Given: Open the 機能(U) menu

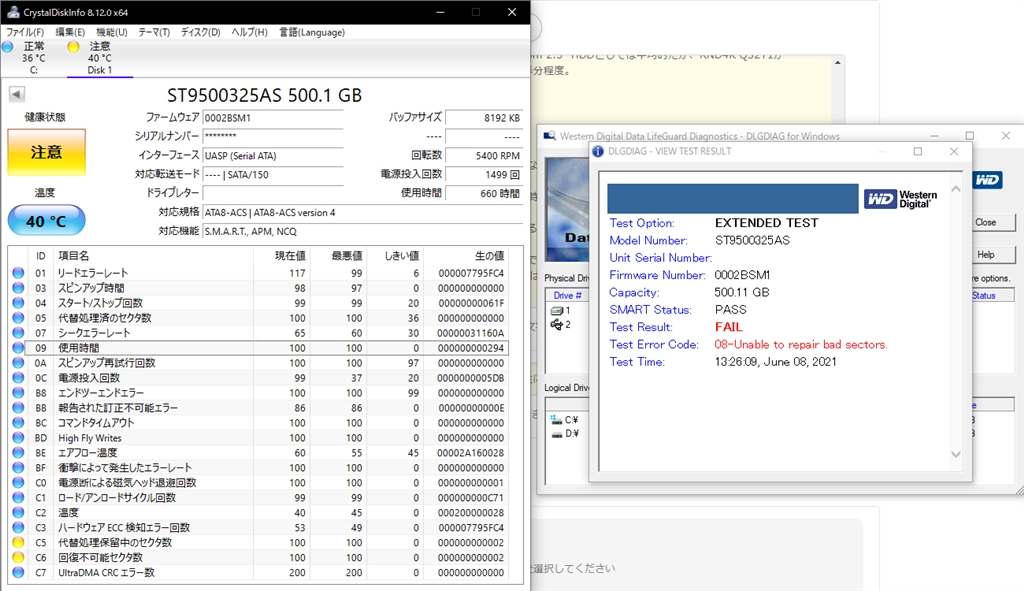Looking at the screenshot, I should [x=112, y=32].
